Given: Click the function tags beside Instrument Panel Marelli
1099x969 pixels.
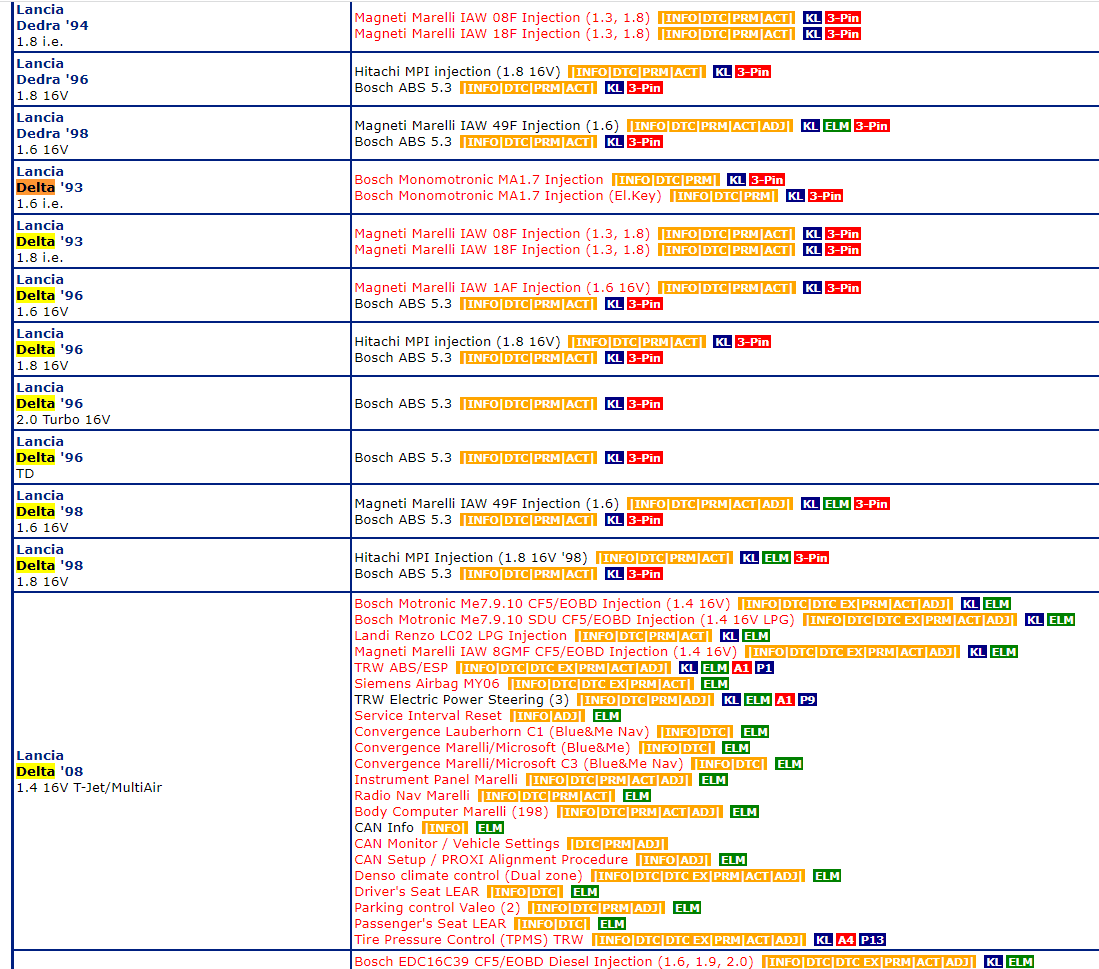Looking at the screenshot, I should click(x=608, y=780).
